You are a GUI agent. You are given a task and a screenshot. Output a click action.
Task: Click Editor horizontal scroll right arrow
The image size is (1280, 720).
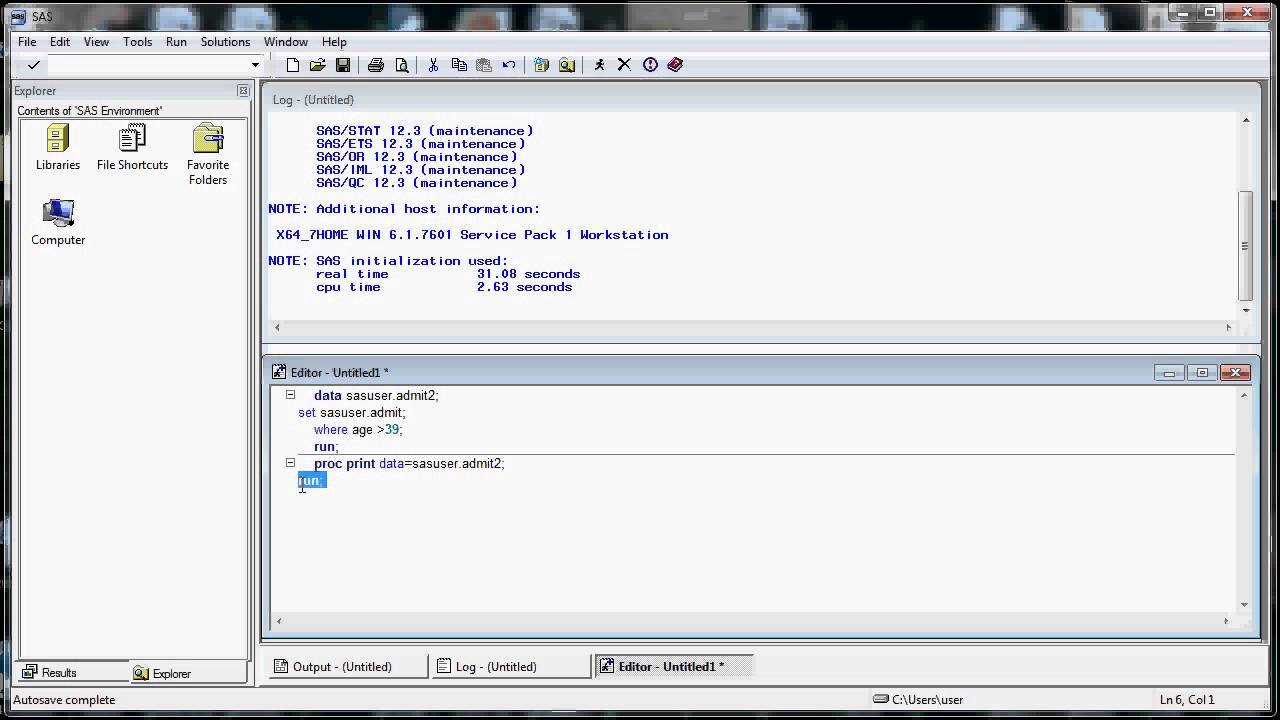[x=1227, y=621]
